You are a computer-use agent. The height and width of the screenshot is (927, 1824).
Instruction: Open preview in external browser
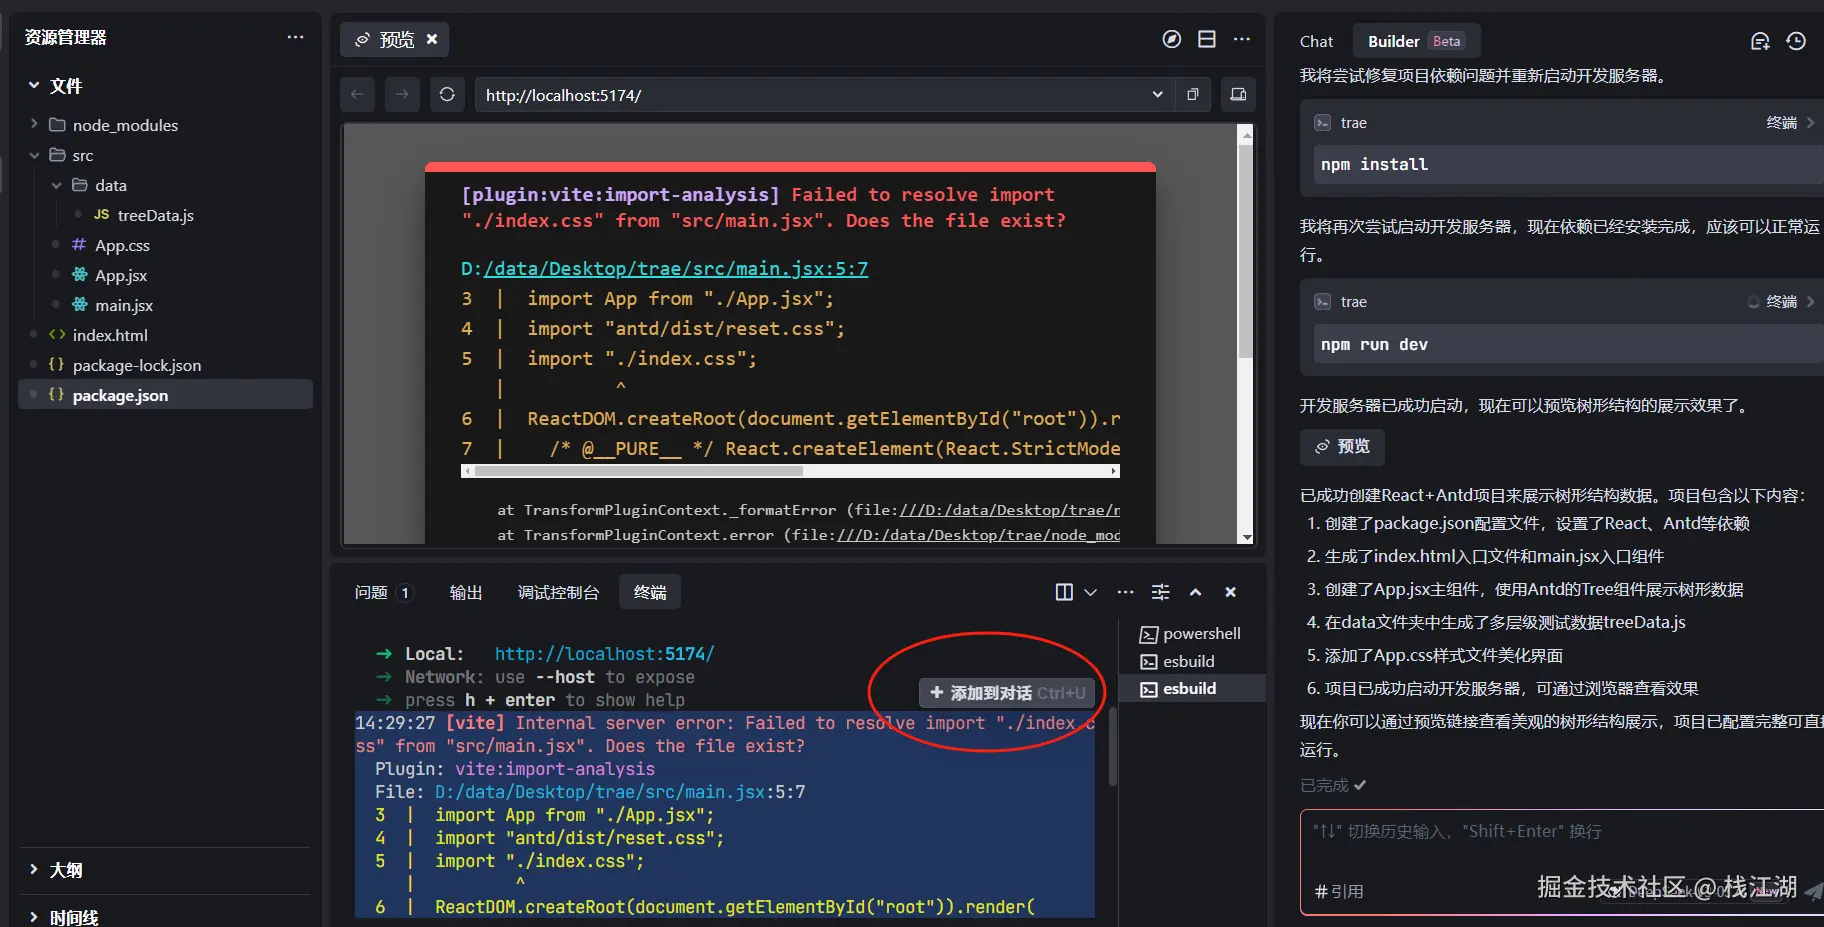click(x=1193, y=94)
